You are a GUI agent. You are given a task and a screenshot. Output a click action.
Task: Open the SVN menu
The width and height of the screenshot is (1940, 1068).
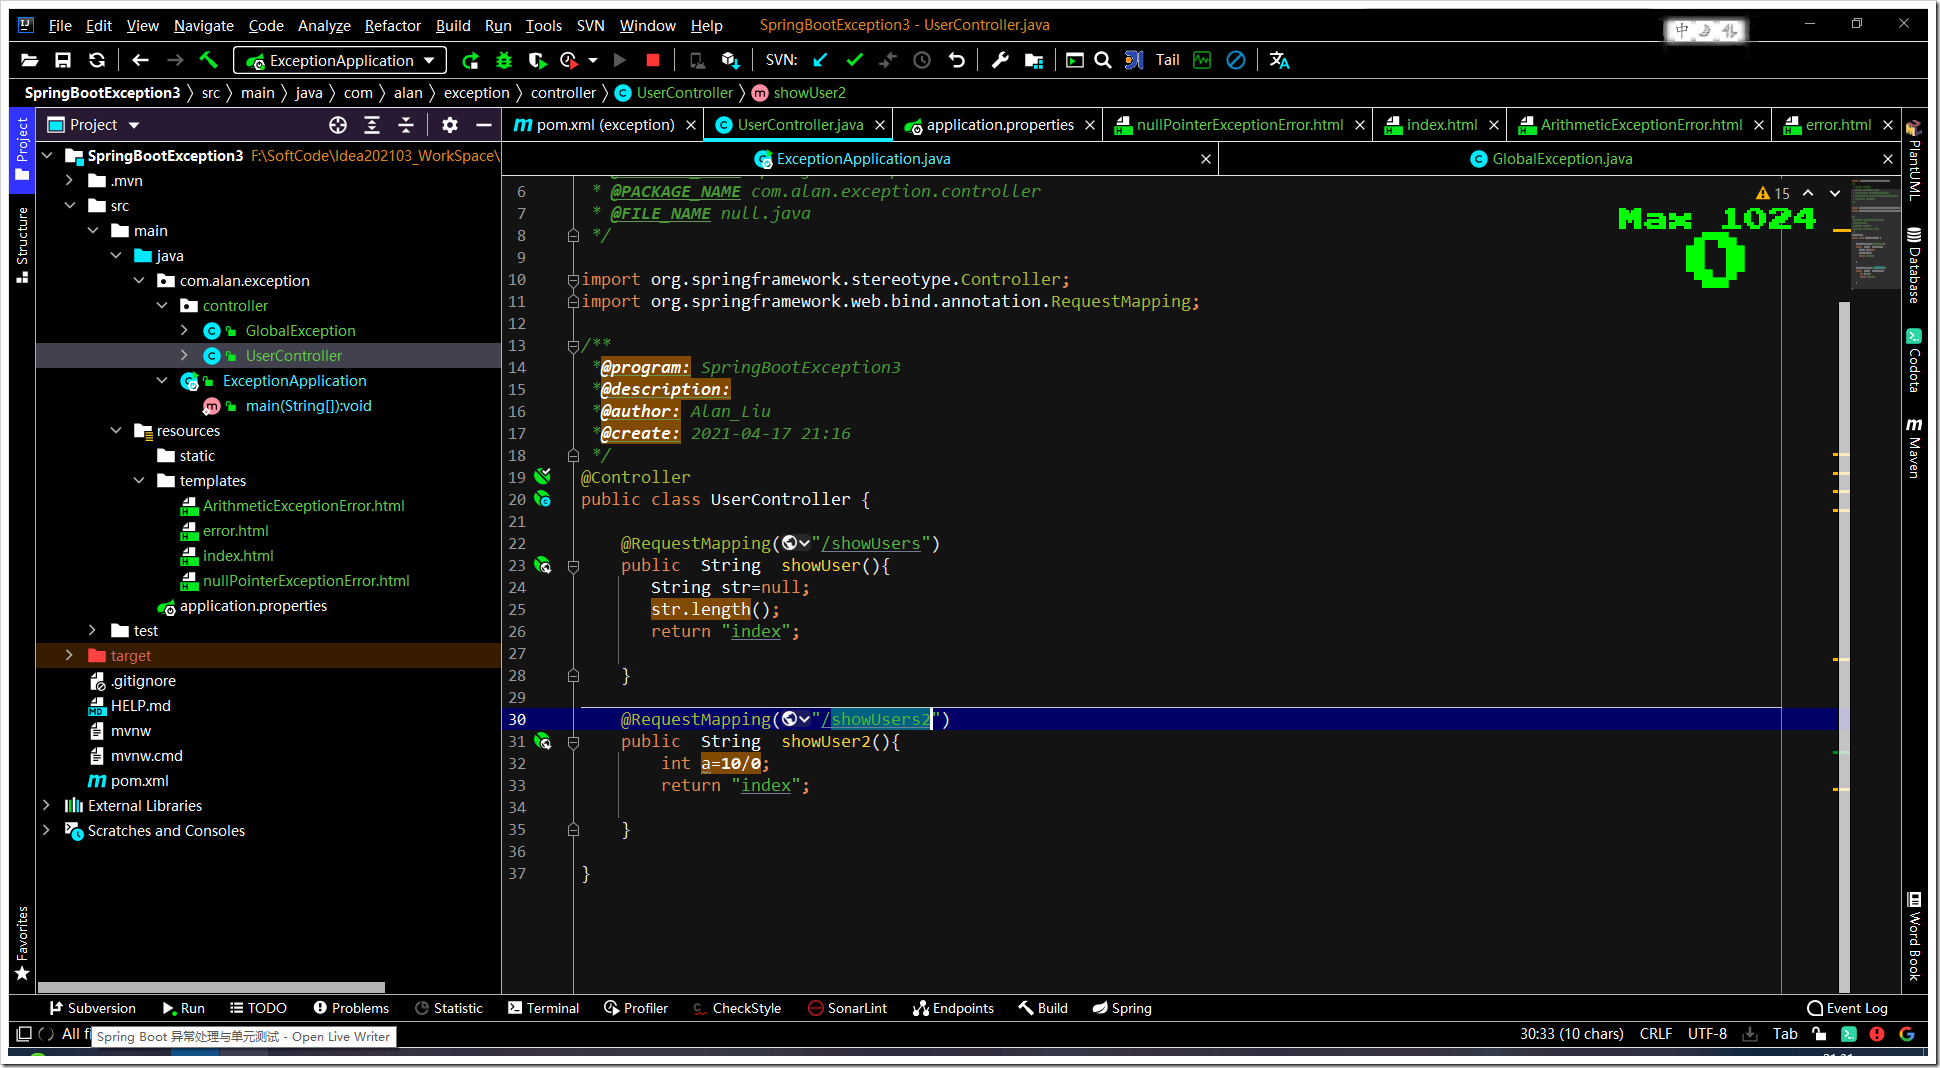click(590, 25)
